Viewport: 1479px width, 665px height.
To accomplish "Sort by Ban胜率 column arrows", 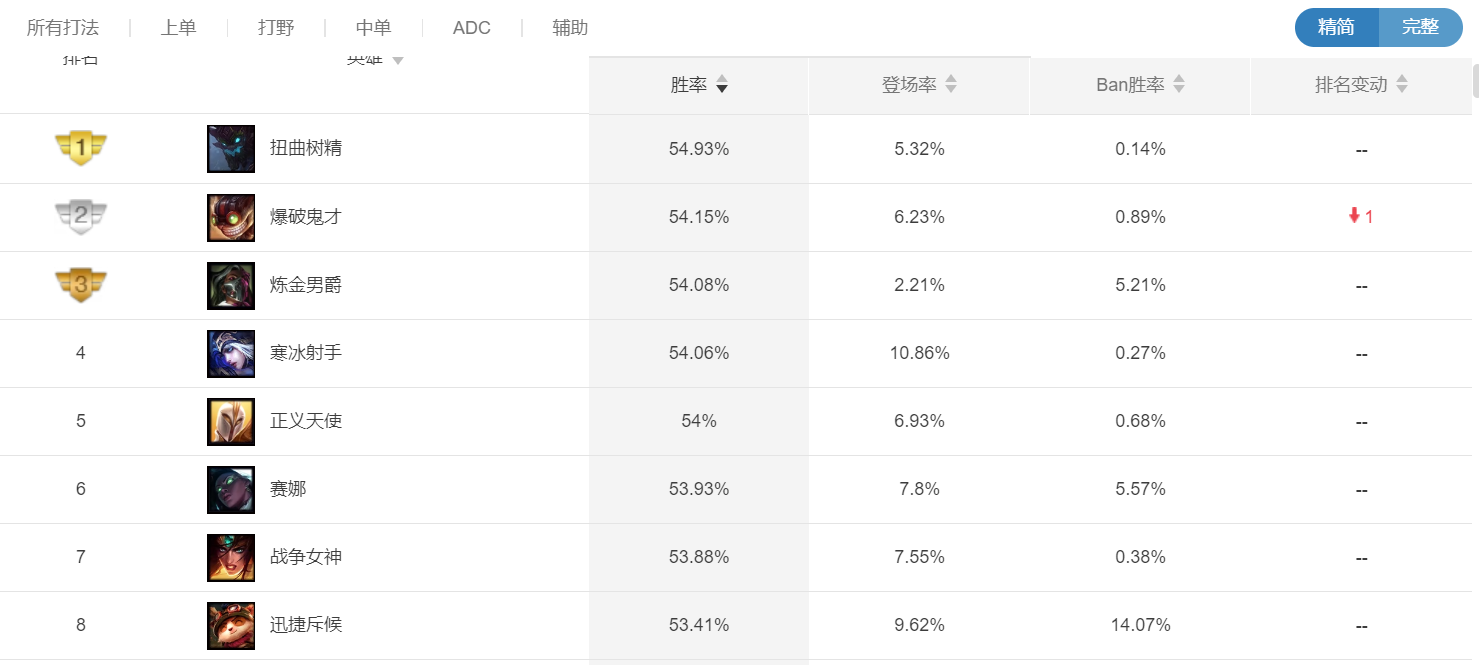I will point(1179,85).
